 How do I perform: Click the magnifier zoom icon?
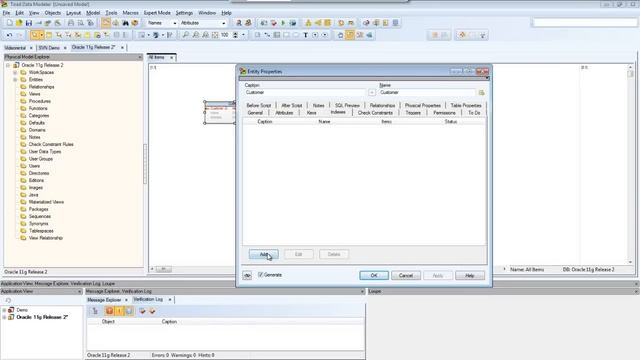click(x=186, y=35)
